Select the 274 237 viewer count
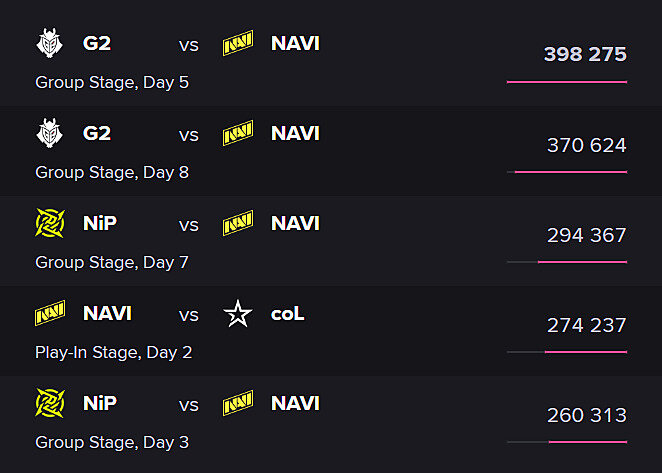 coord(586,325)
